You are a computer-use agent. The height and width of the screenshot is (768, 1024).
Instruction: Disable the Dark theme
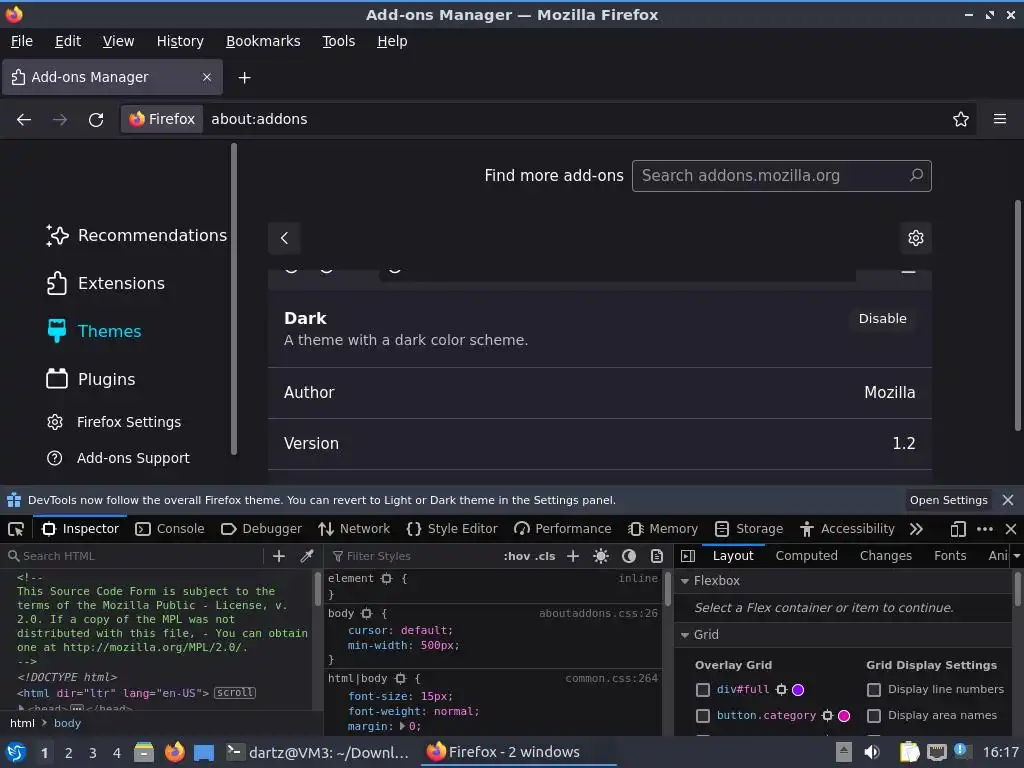click(882, 319)
